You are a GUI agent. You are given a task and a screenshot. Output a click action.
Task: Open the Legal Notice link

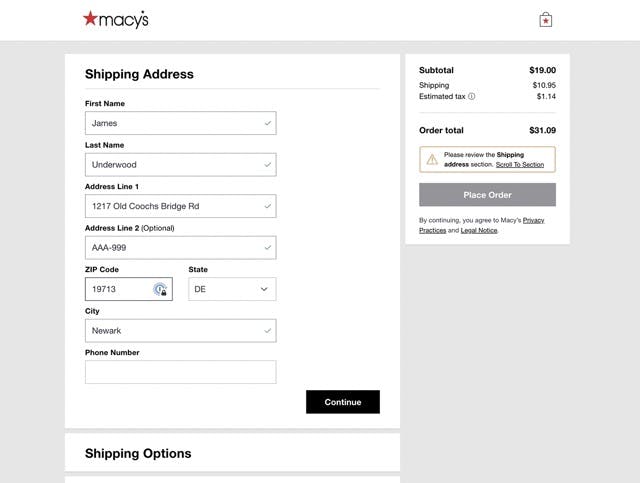coord(479,230)
